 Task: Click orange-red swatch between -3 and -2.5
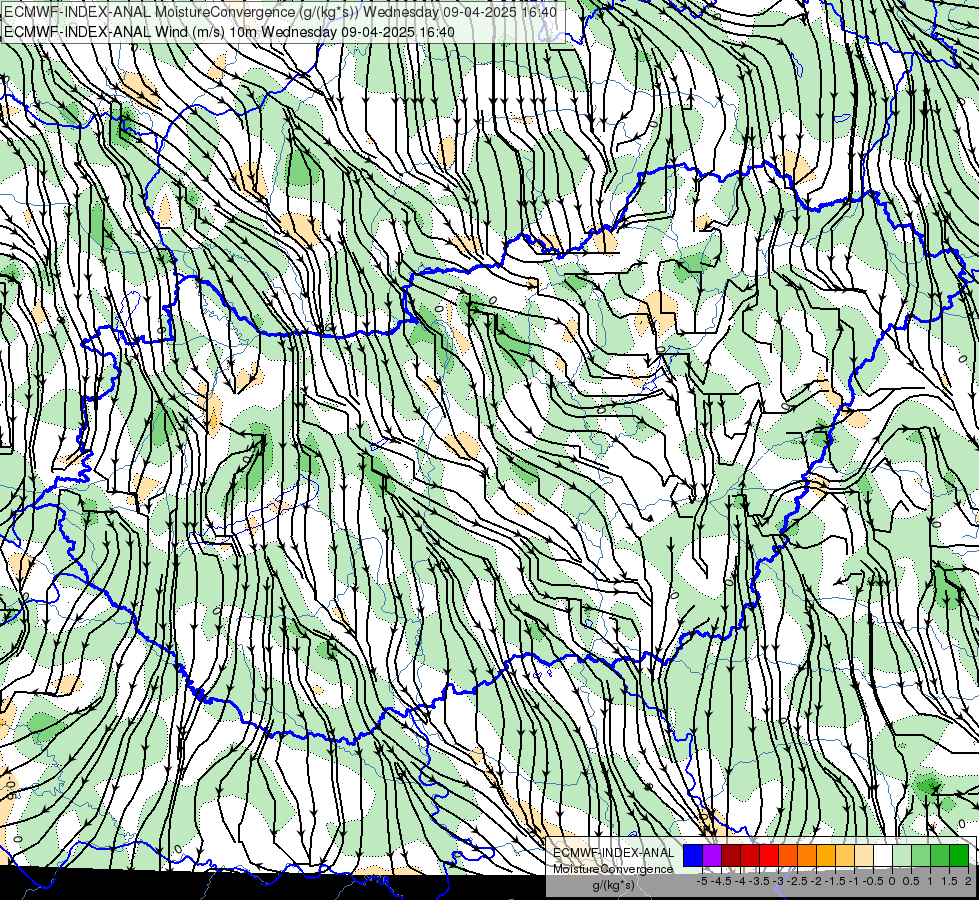pyautogui.click(x=788, y=855)
